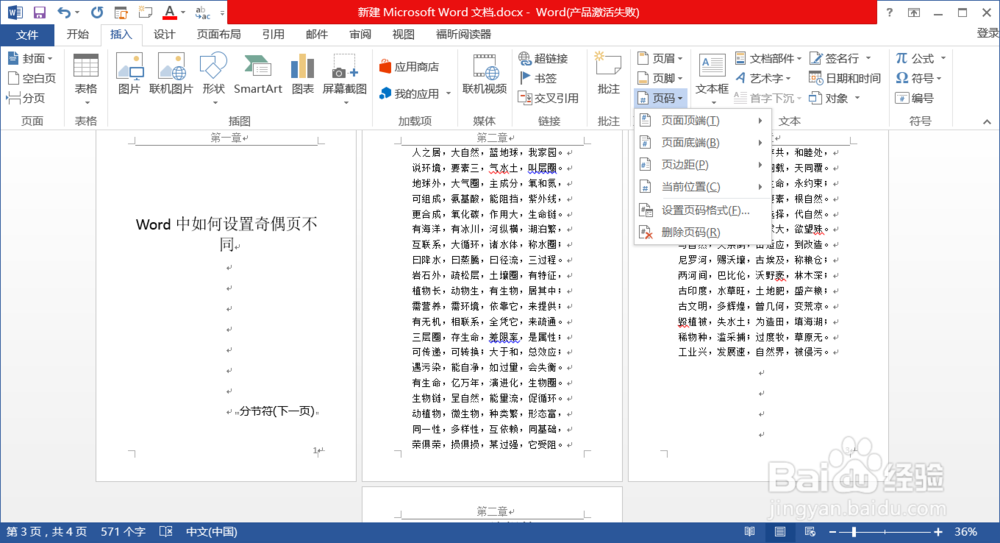Click the Redo icon in title bar
Image resolution: width=1000 pixels, height=543 pixels.
[x=96, y=12]
